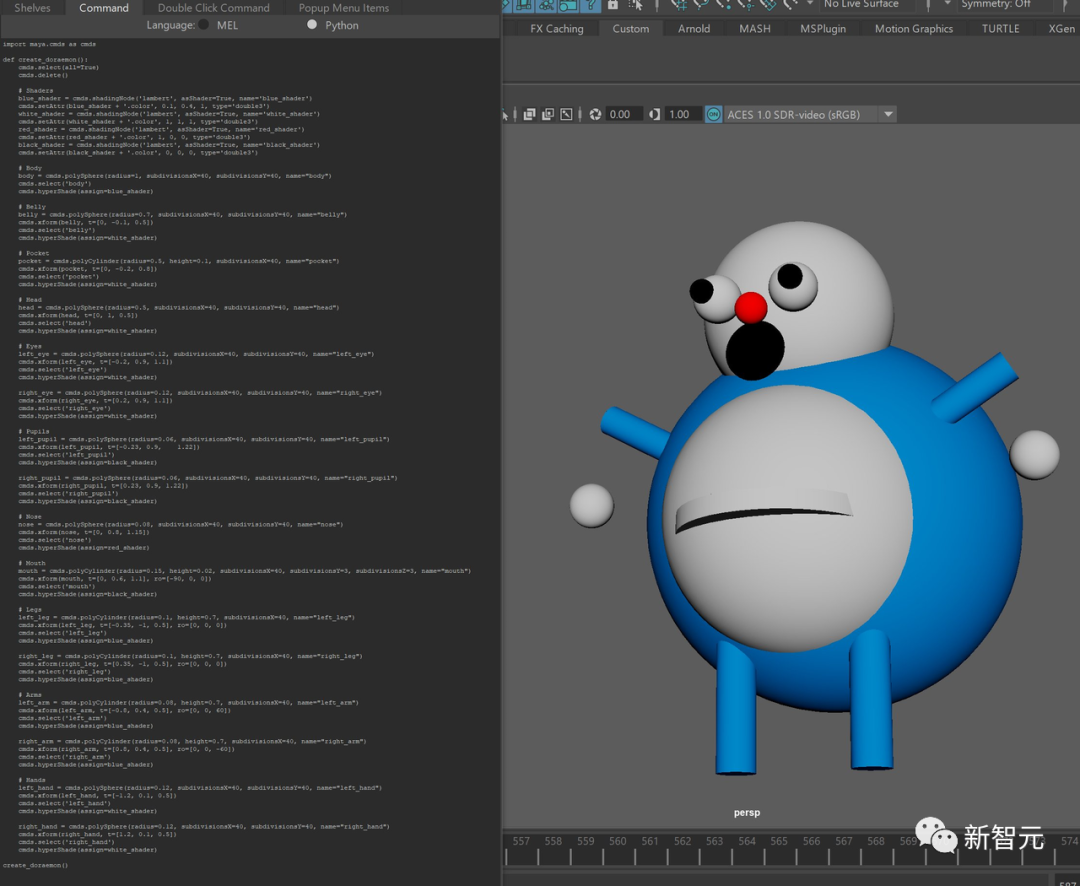The height and width of the screenshot is (886, 1080).
Task: Click the first overlapping-squares viewport toolbar icon
Action: [x=530, y=114]
